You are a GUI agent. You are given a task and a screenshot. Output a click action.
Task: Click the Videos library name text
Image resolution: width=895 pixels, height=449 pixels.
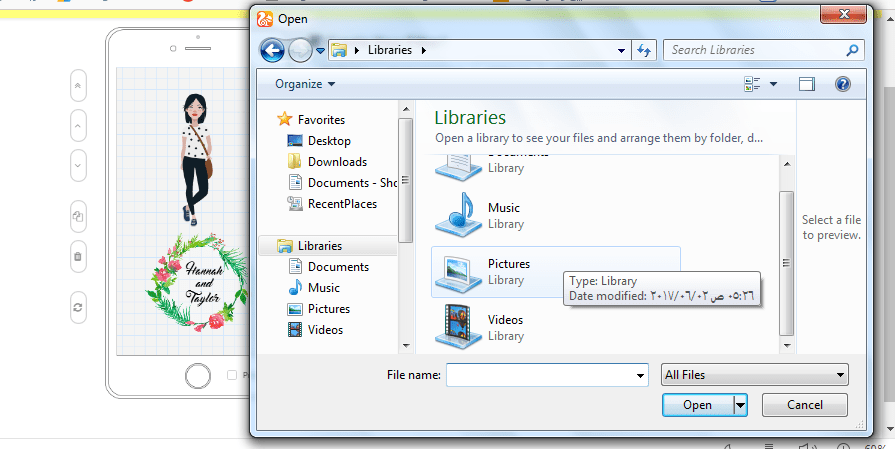[x=505, y=319]
